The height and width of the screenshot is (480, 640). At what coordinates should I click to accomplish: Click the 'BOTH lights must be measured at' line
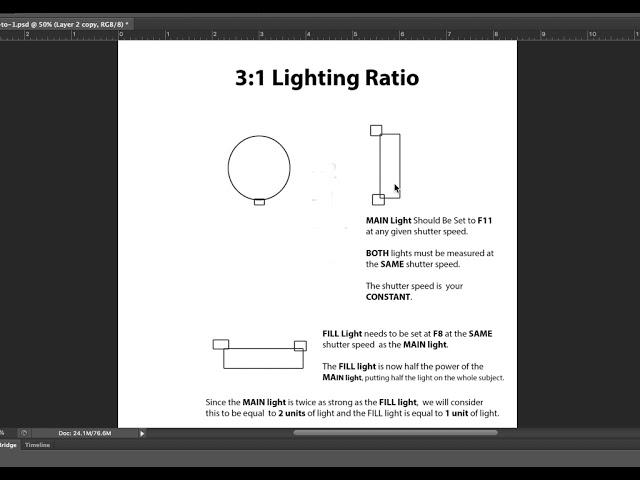click(x=430, y=253)
